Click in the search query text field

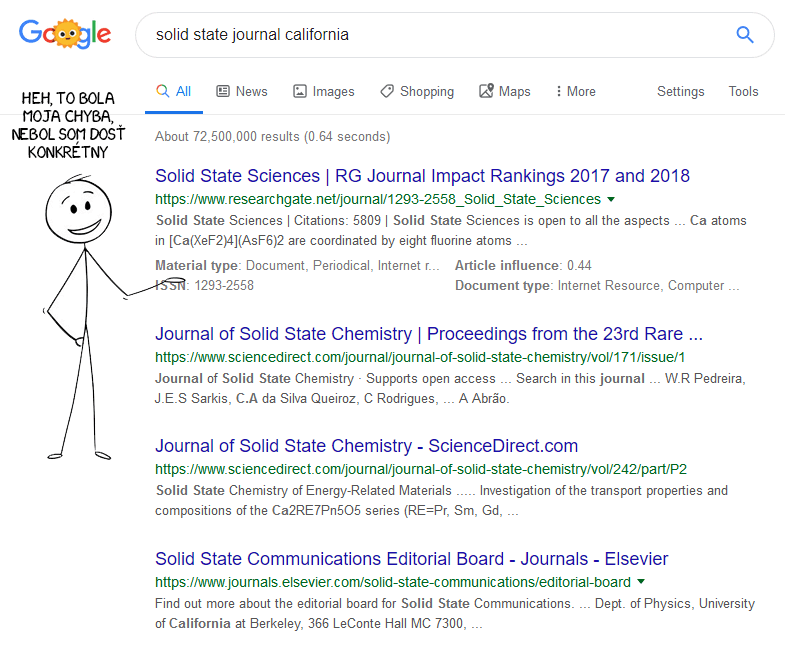(x=430, y=35)
